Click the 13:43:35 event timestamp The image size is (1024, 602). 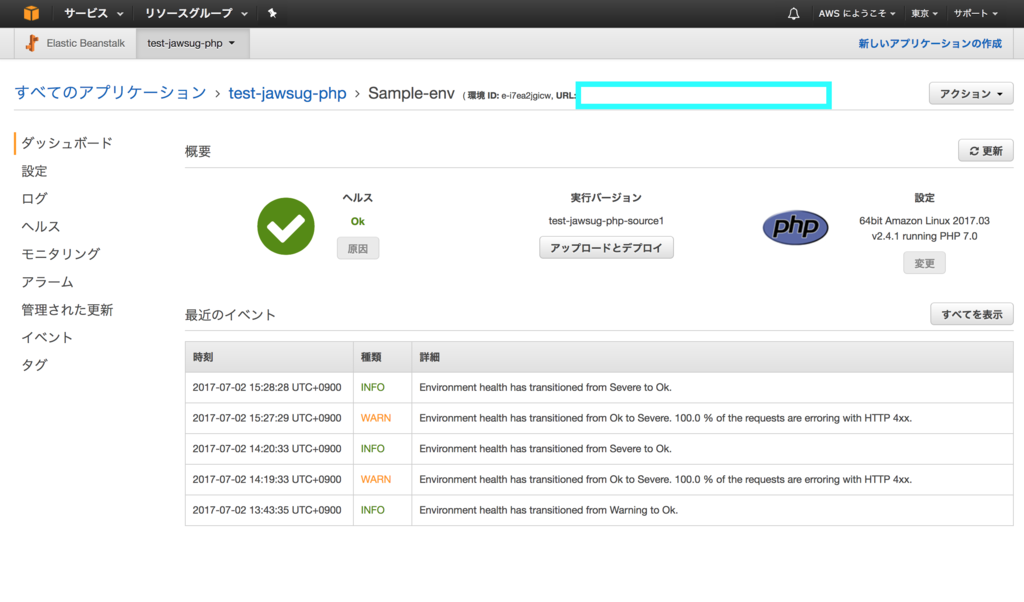(x=266, y=510)
